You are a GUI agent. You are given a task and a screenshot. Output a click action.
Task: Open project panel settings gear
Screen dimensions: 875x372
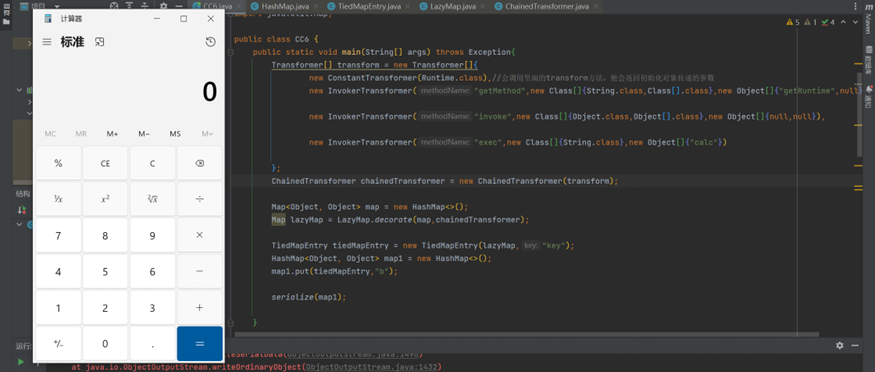coord(163,6)
